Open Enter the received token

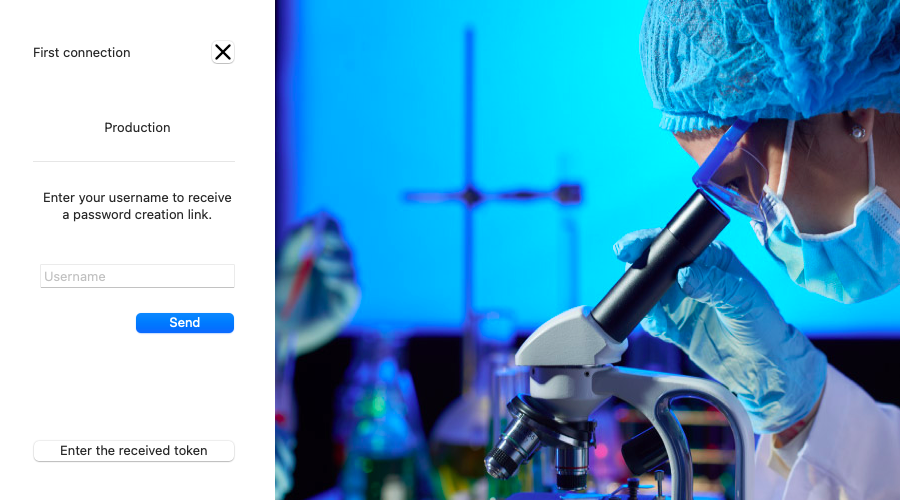coord(134,451)
